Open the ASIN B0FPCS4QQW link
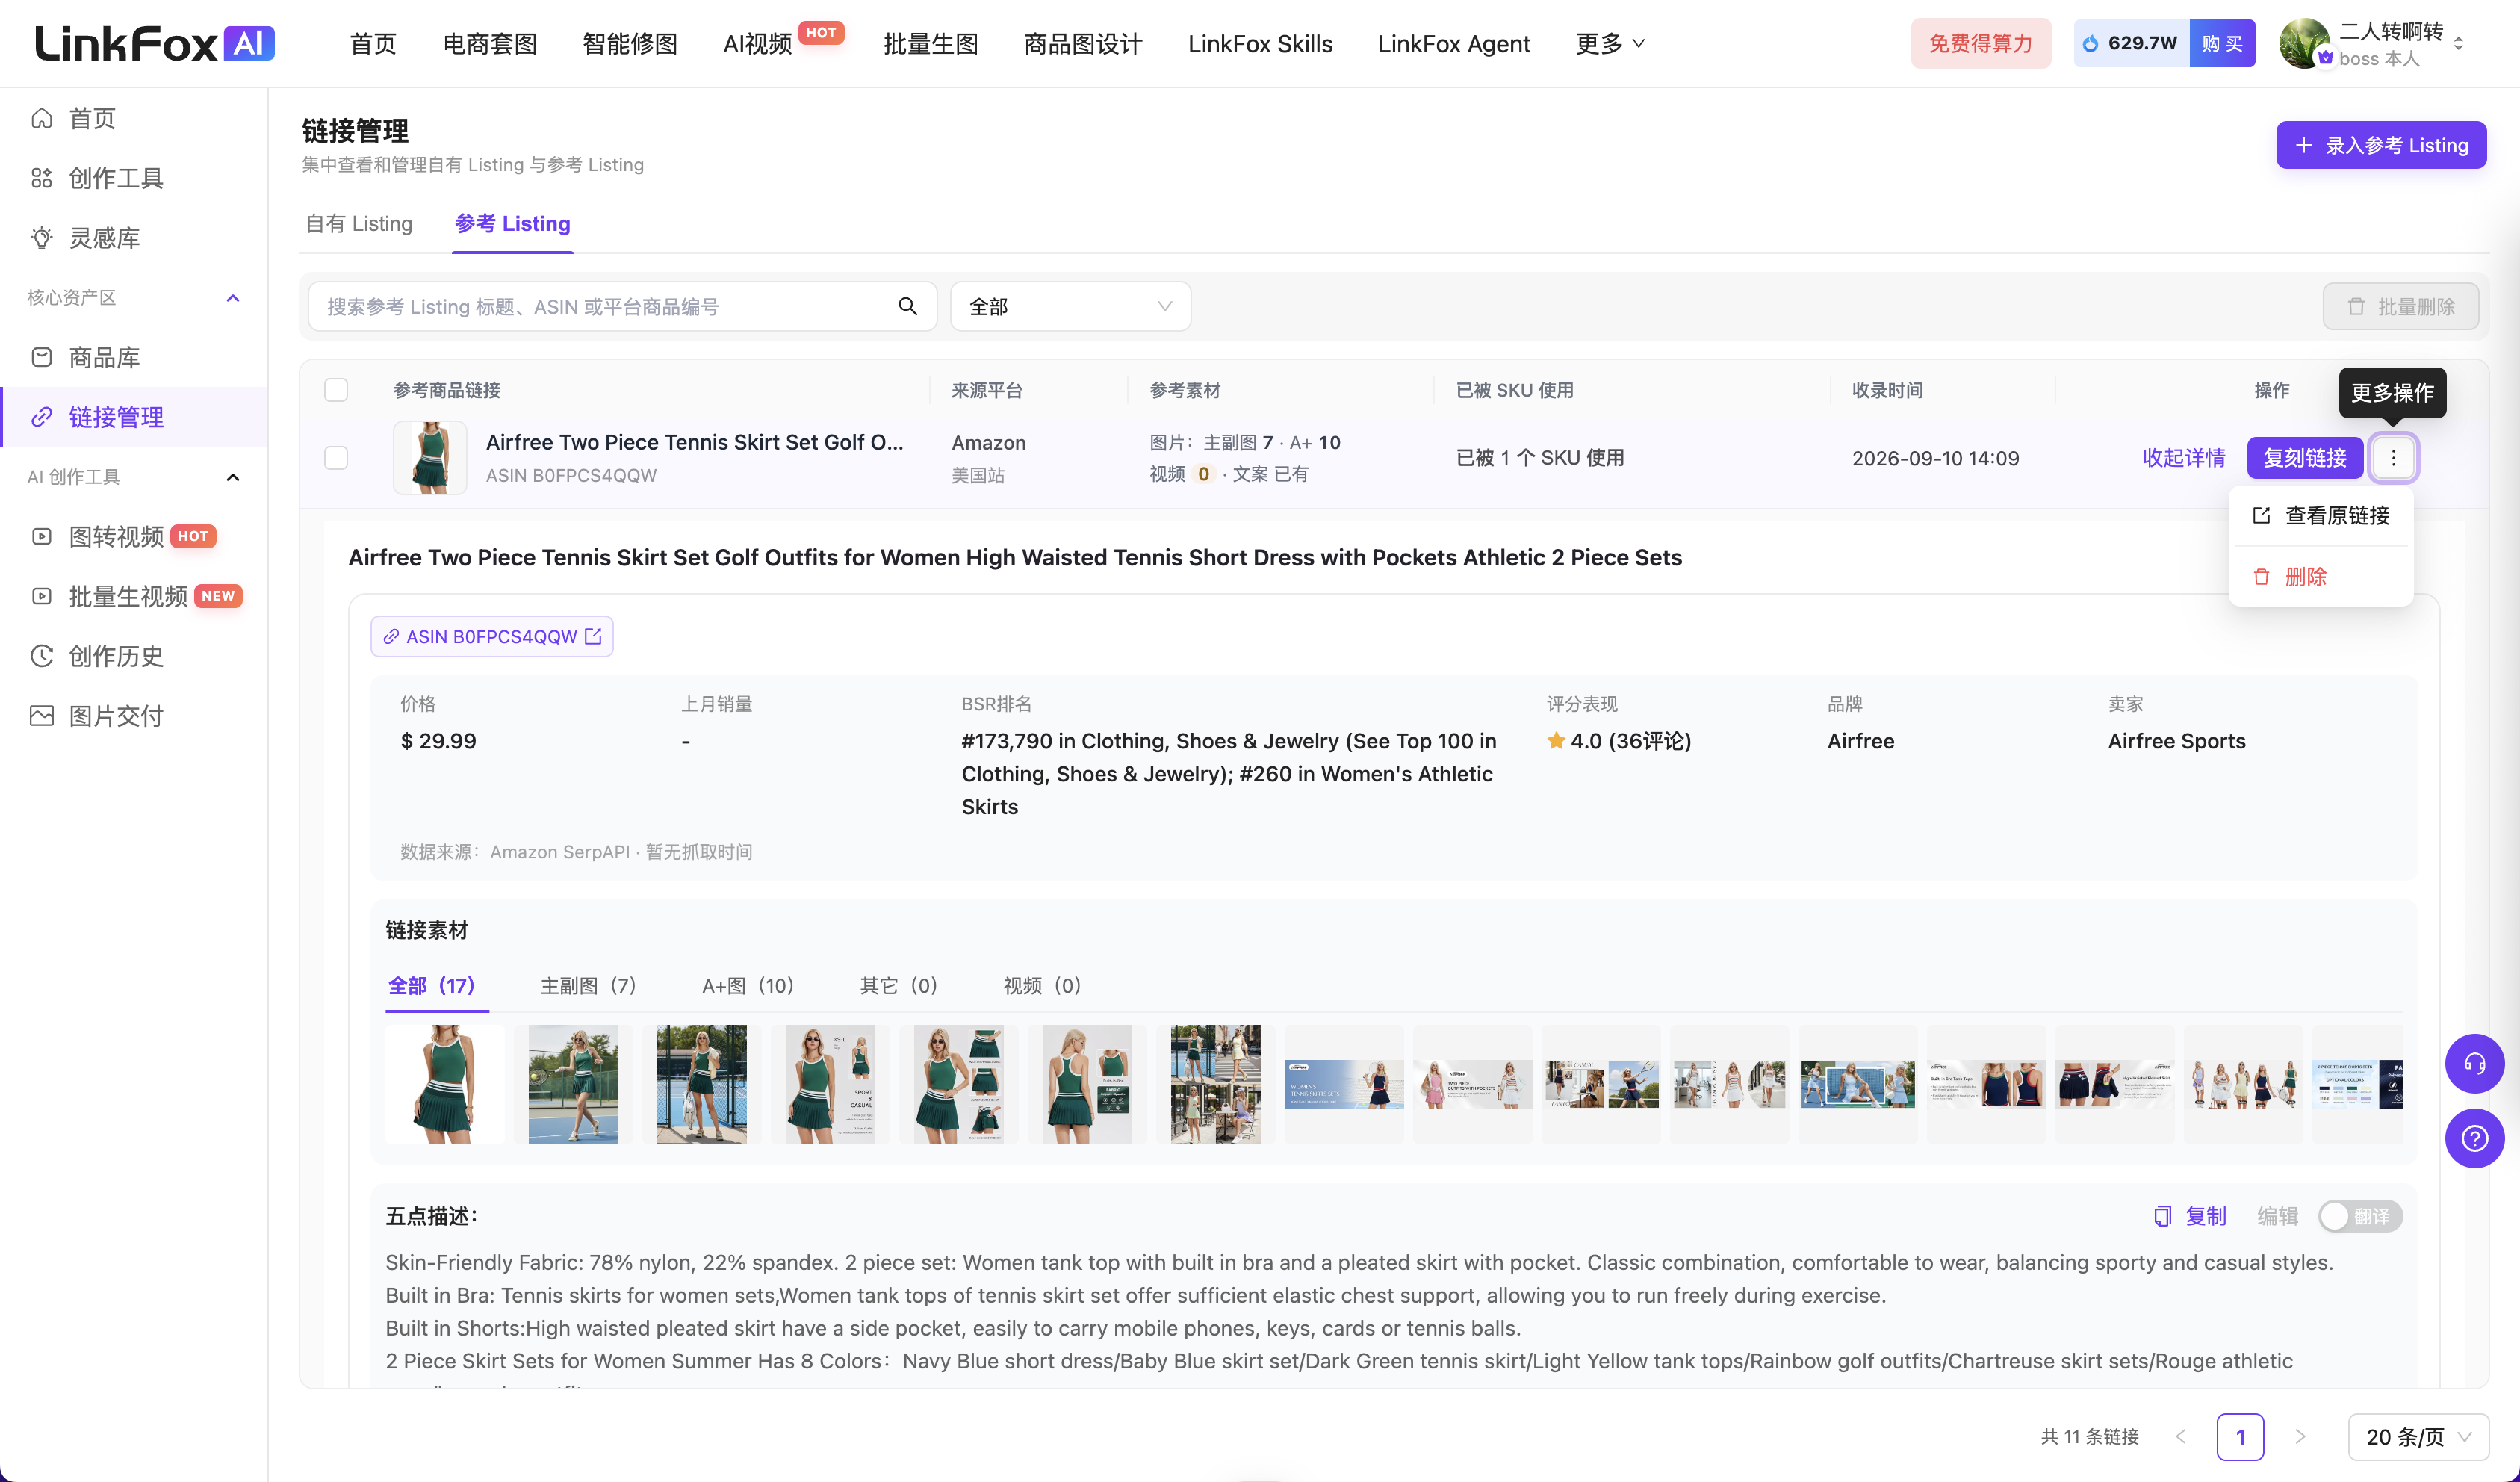This screenshot has width=2520, height=1482. point(492,637)
